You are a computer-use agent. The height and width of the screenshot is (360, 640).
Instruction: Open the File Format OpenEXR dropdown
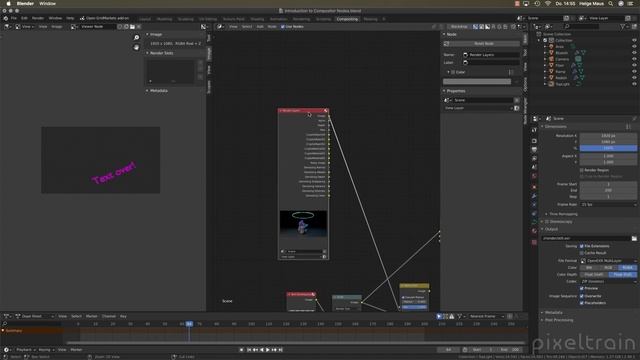608,261
